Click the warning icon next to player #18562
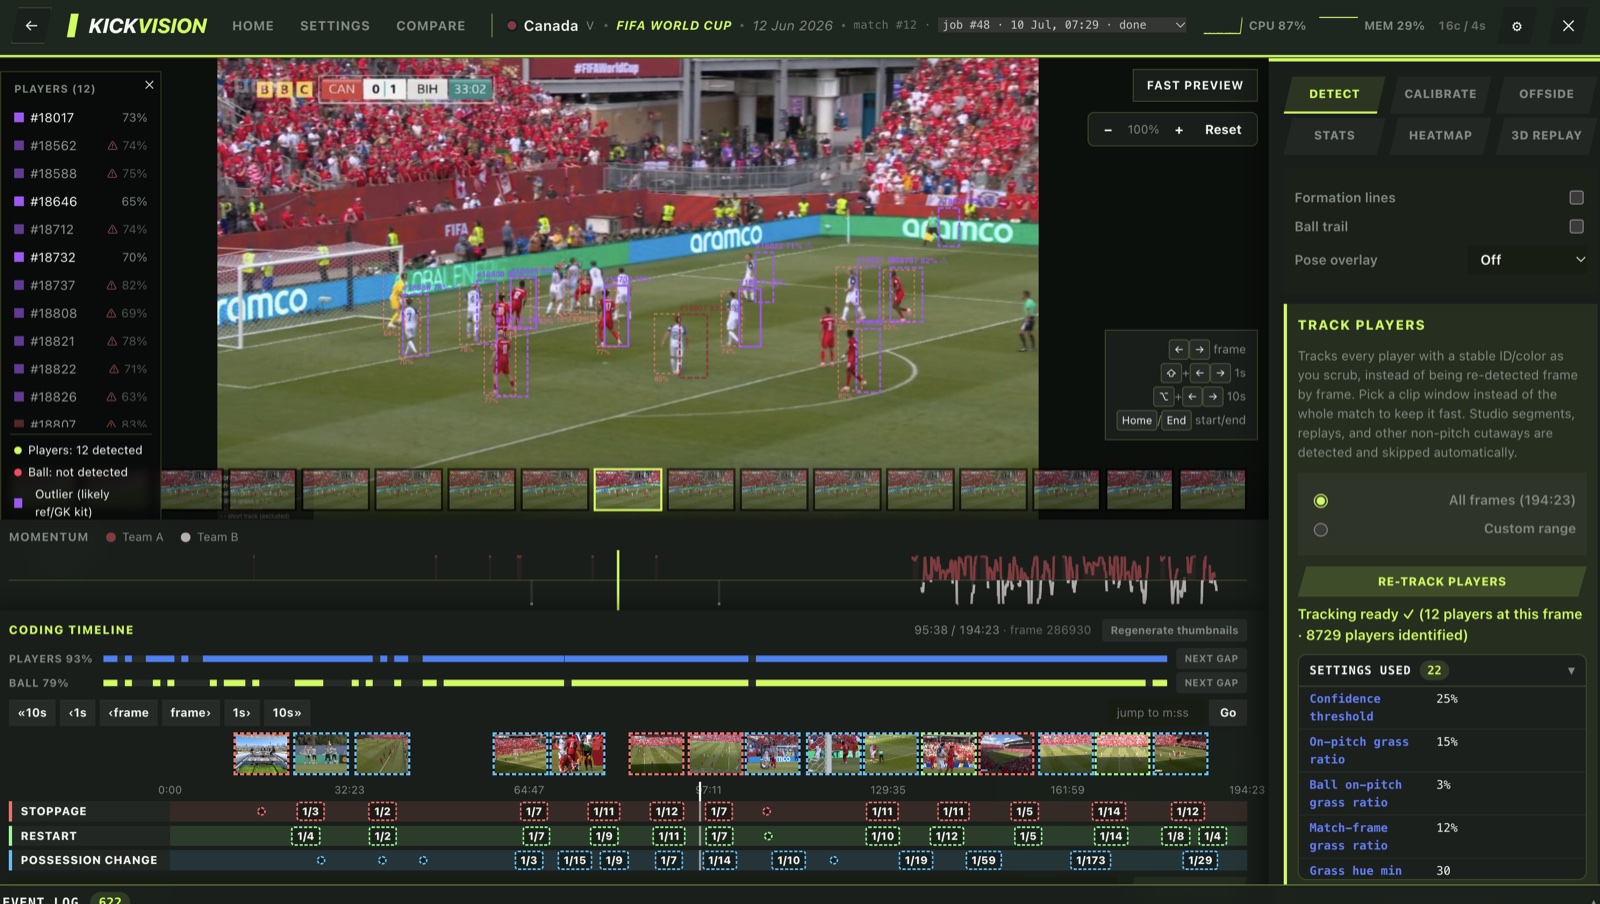Image resolution: width=1600 pixels, height=904 pixels. pos(112,146)
